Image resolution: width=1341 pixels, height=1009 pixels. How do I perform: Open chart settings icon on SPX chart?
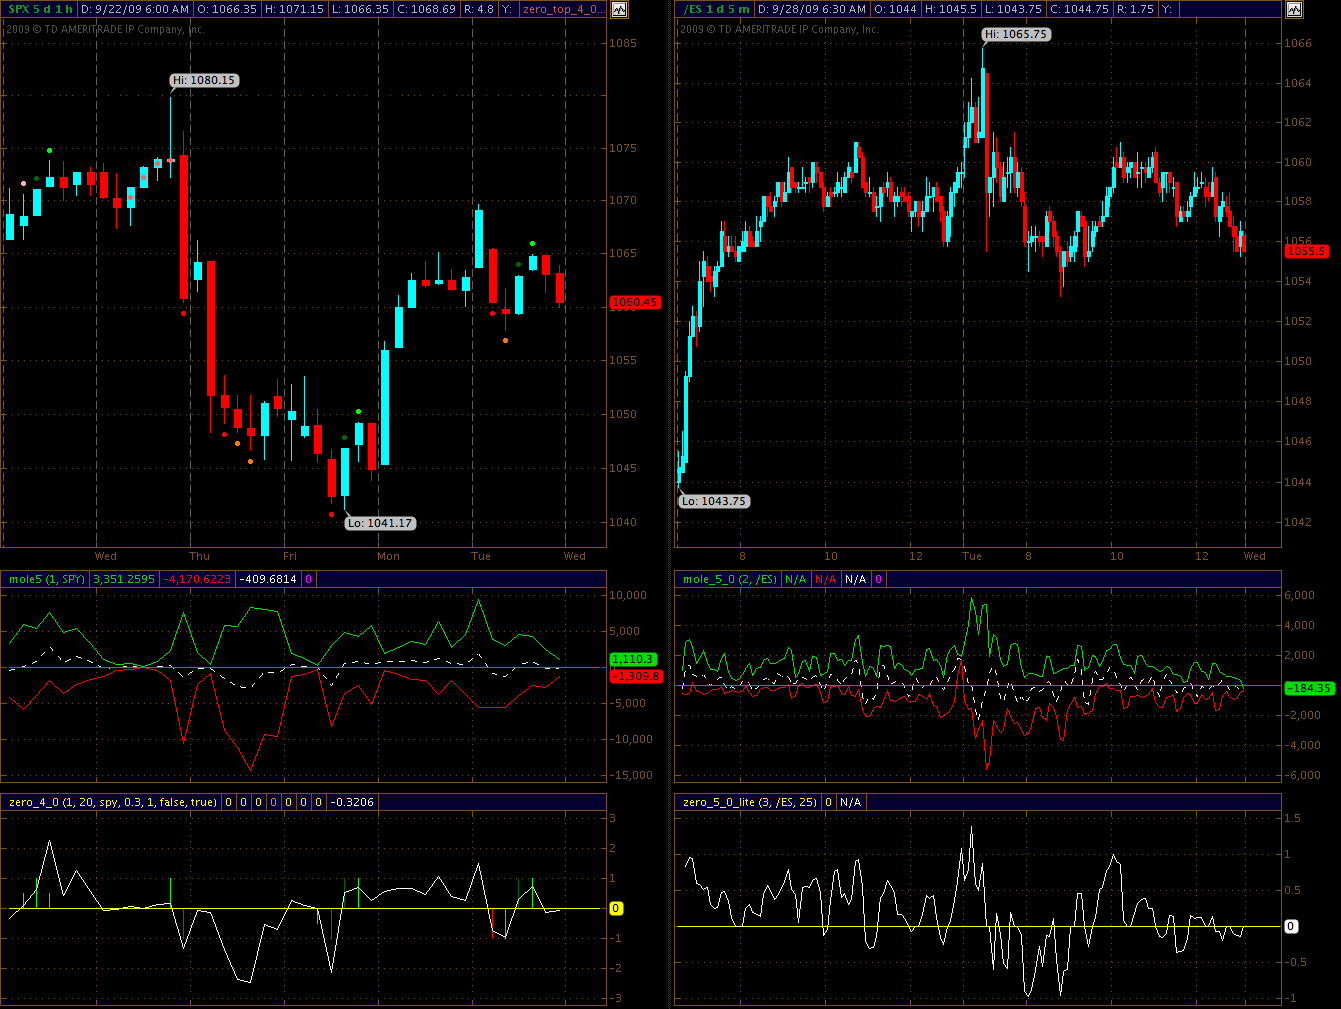(x=619, y=9)
